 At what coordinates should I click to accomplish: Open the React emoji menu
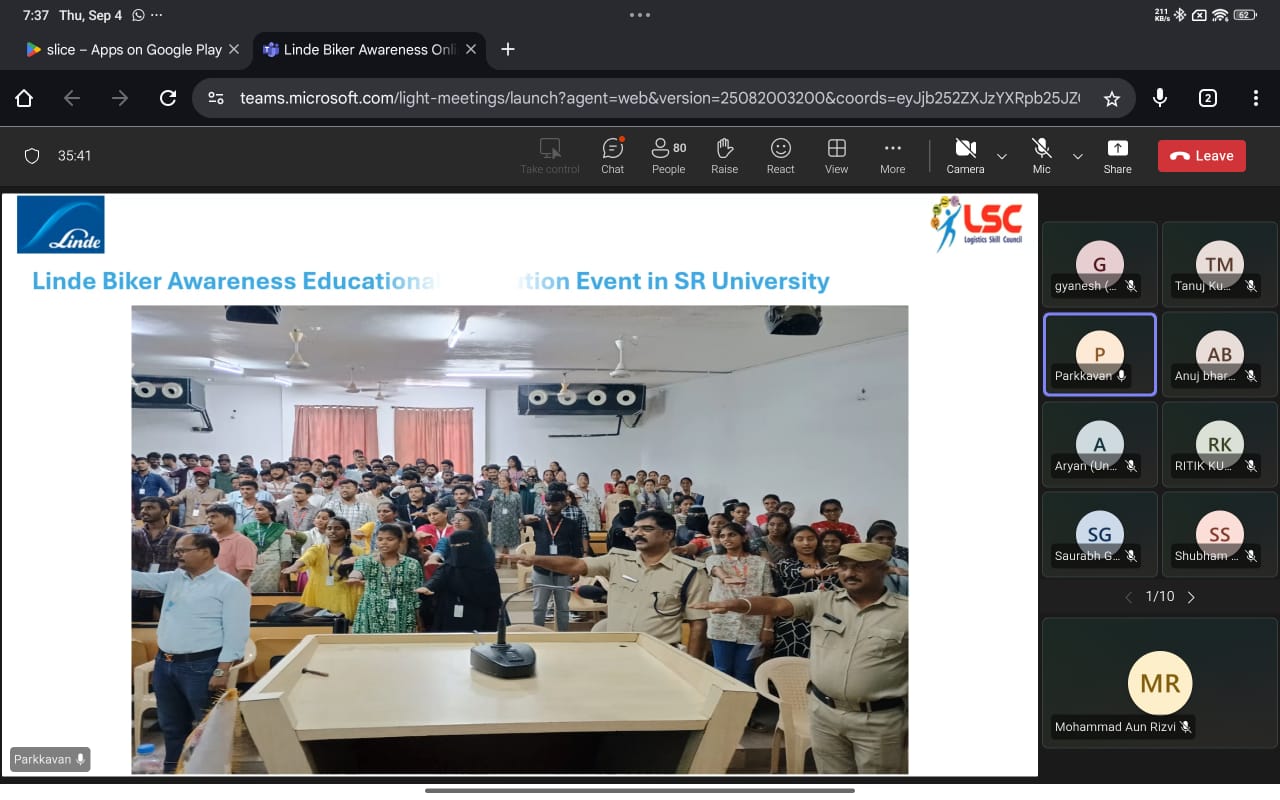coord(780,155)
